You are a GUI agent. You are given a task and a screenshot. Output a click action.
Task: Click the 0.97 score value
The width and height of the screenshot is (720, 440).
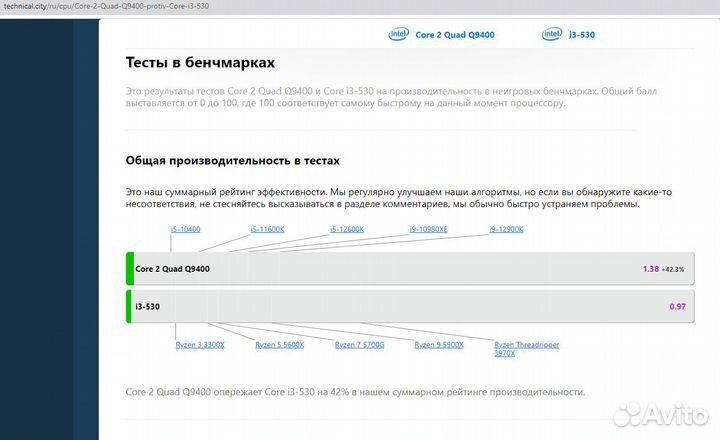[x=677, y=306]
